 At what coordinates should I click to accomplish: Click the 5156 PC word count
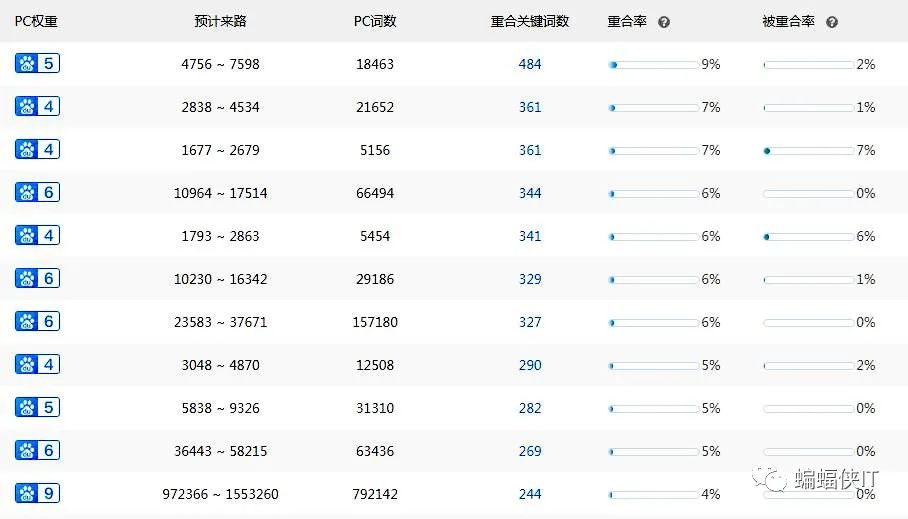pos(375,150)
